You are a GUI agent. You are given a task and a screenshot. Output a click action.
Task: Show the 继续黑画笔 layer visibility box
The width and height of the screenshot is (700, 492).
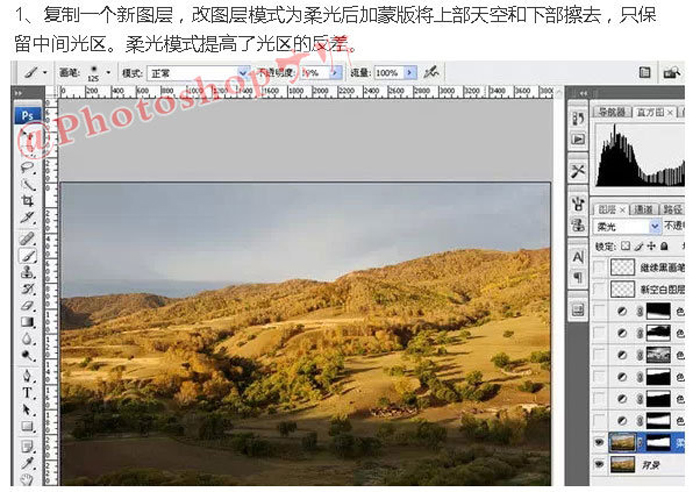(x=599, y=267)
